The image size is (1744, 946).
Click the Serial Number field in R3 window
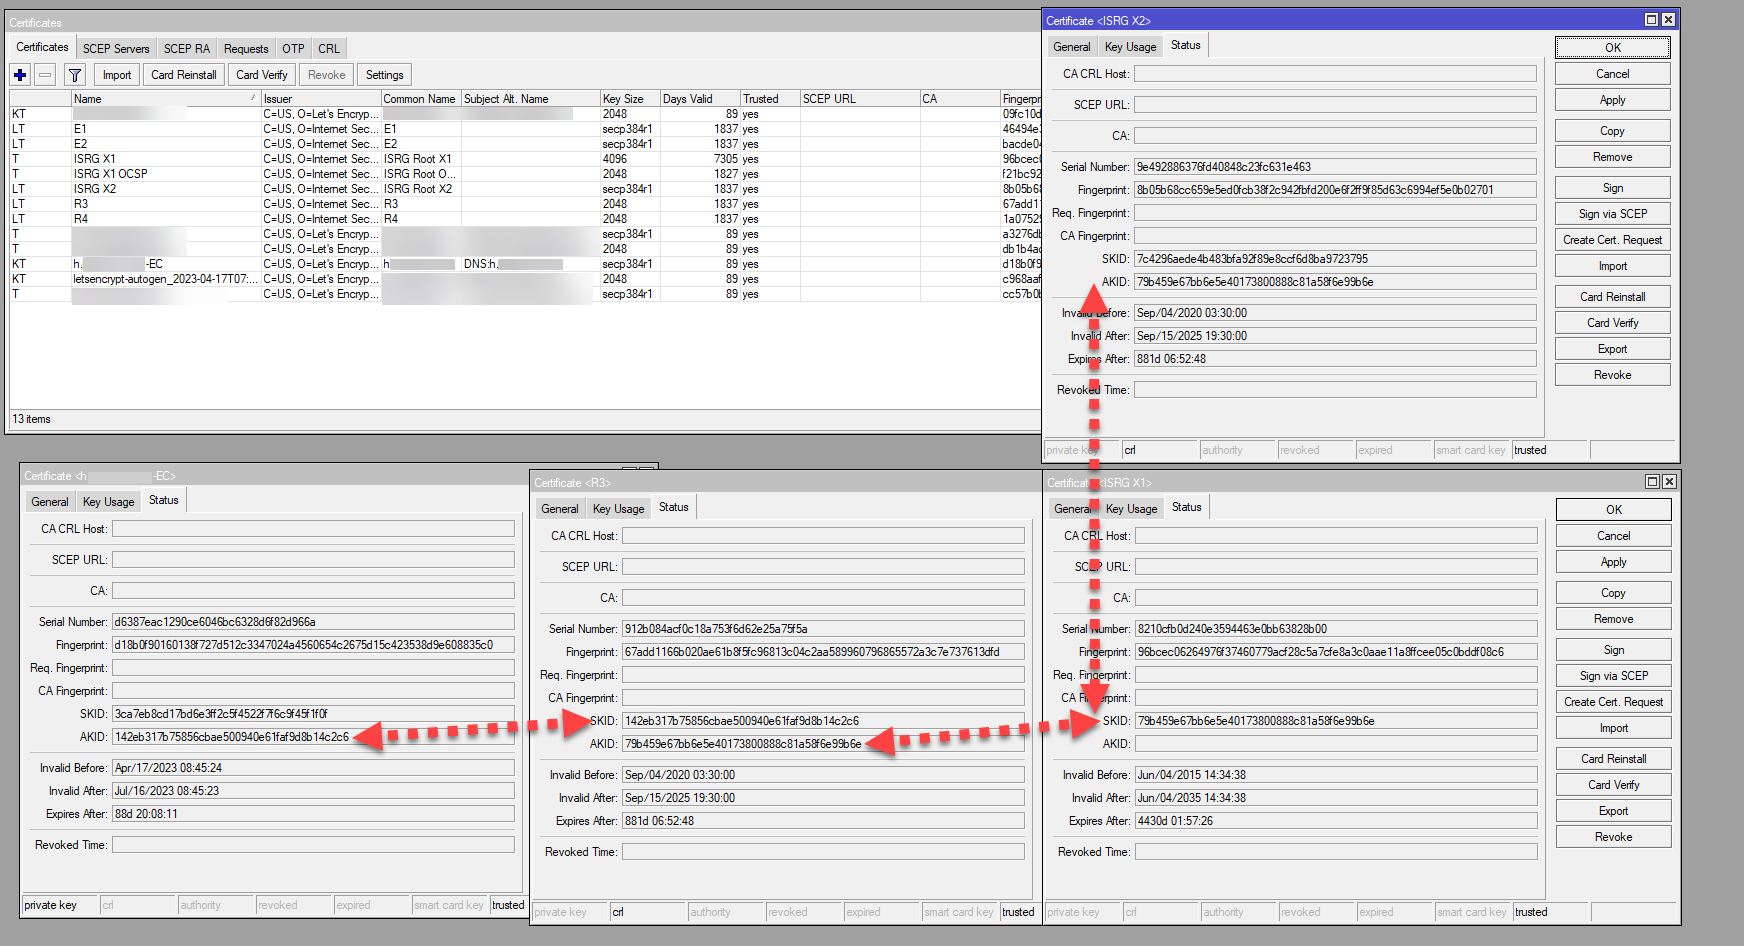[823, 629]
